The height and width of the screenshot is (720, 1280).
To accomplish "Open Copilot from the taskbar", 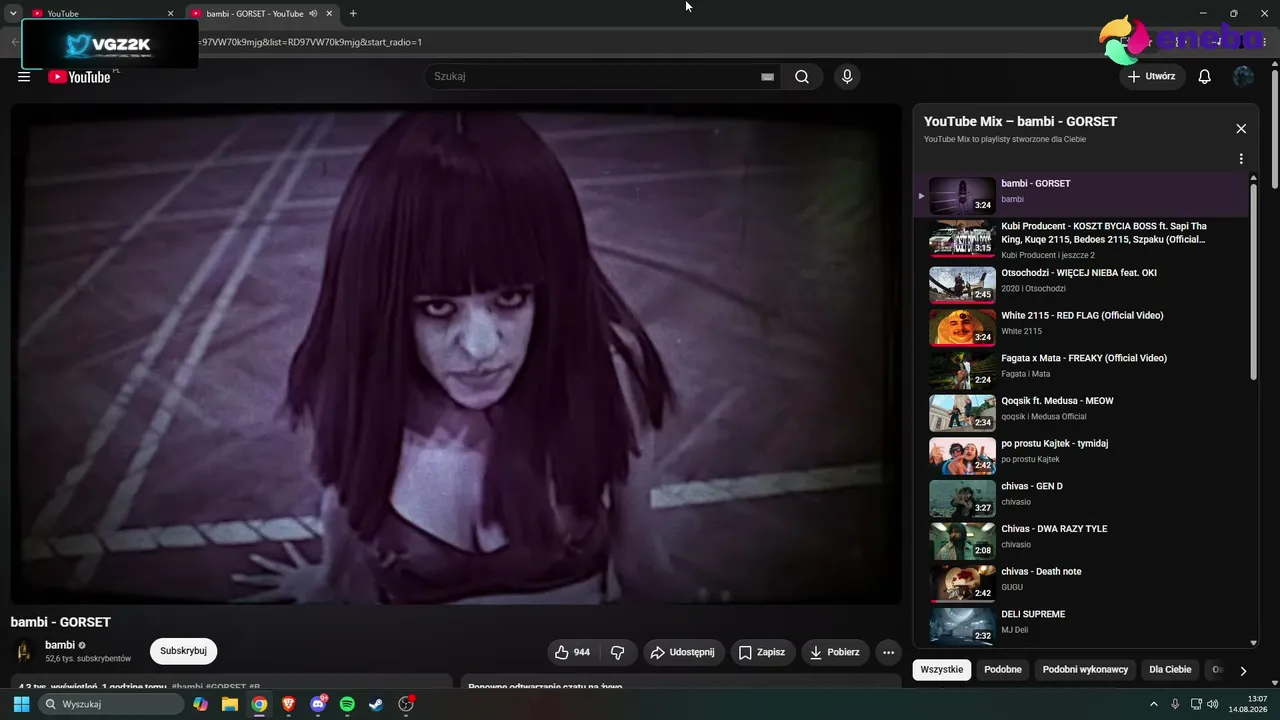I will tap(201, 704).
